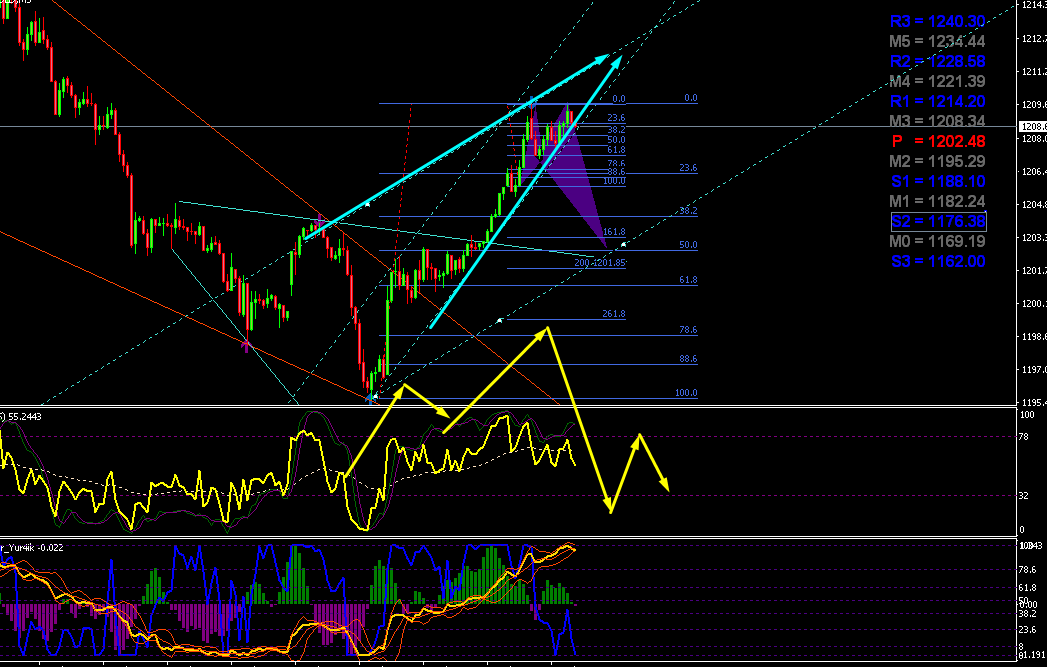Viewport: 1047px width, 667px height.
Task: Click the M2 = 1195.29 midpoint label
Action: point(937,161)
